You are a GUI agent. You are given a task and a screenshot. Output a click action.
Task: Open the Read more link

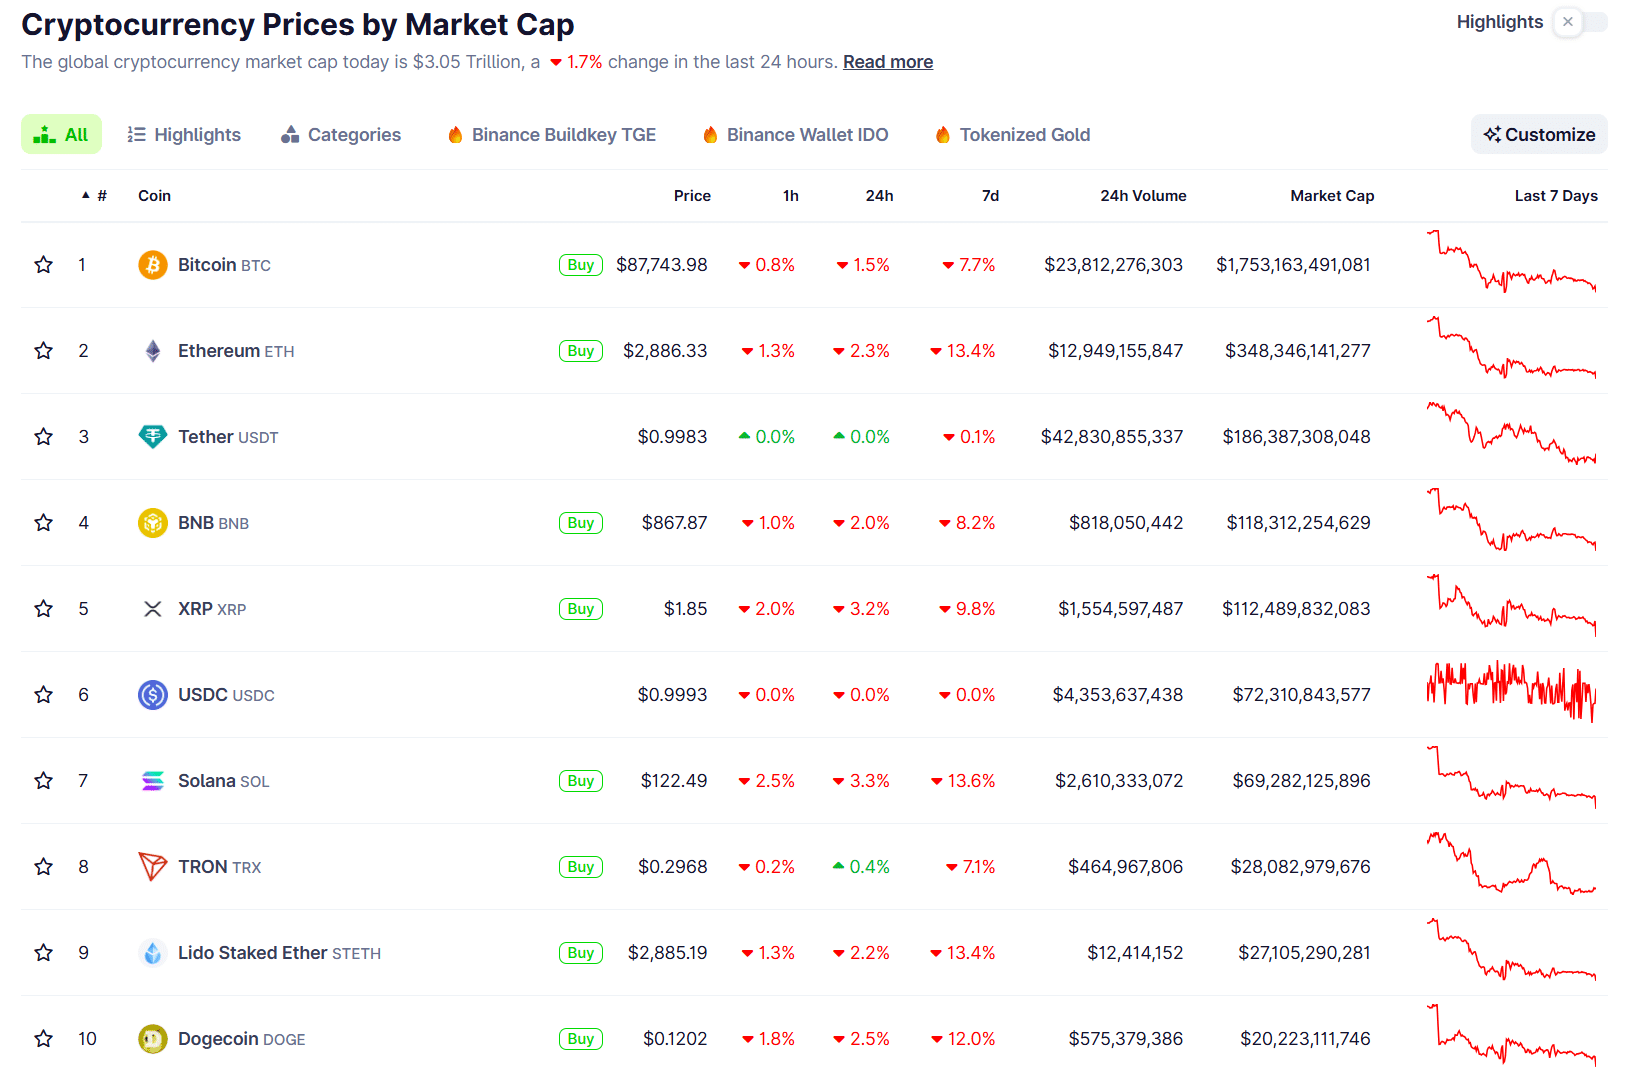click(x=887, y=61)
